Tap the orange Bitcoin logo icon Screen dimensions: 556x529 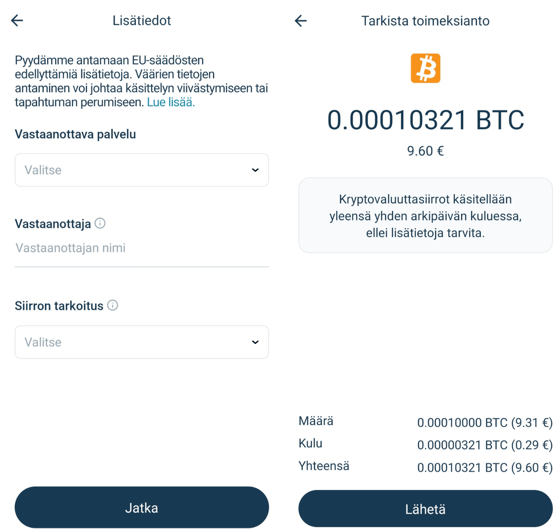click(x=426, y=68)
